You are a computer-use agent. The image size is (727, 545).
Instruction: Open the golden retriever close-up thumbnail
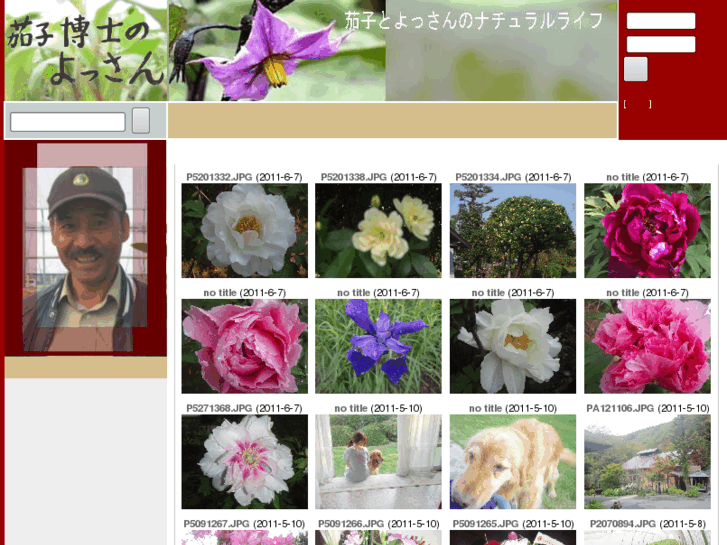coord(513,462)
